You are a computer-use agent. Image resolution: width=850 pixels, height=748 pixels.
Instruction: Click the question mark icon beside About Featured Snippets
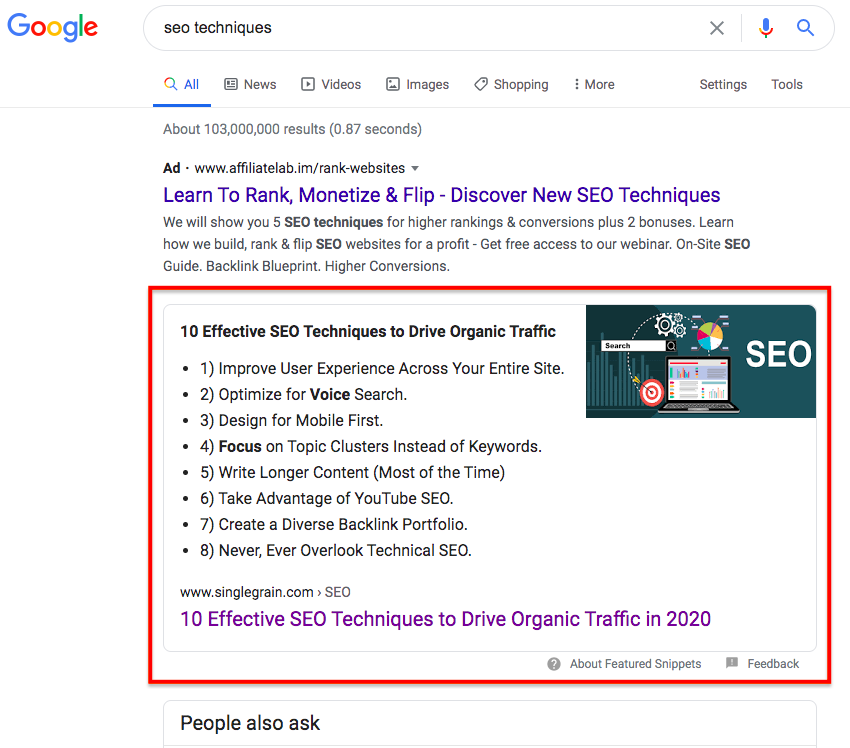point(553,664)
